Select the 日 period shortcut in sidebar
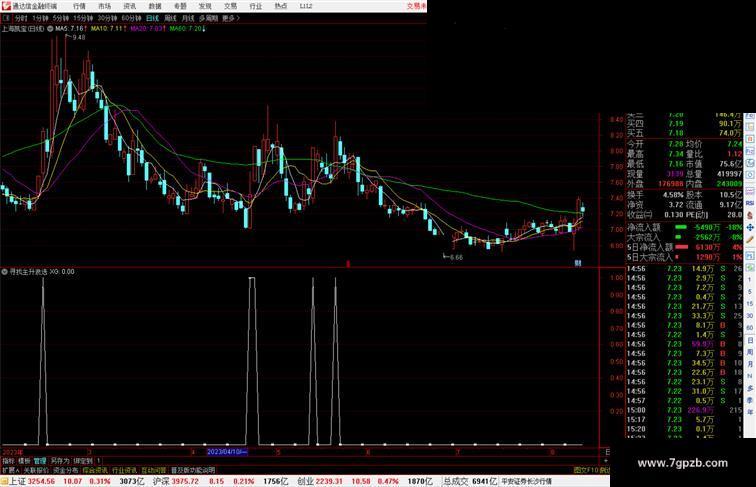This screenshot has width=756, height=487. pos(750,340)
